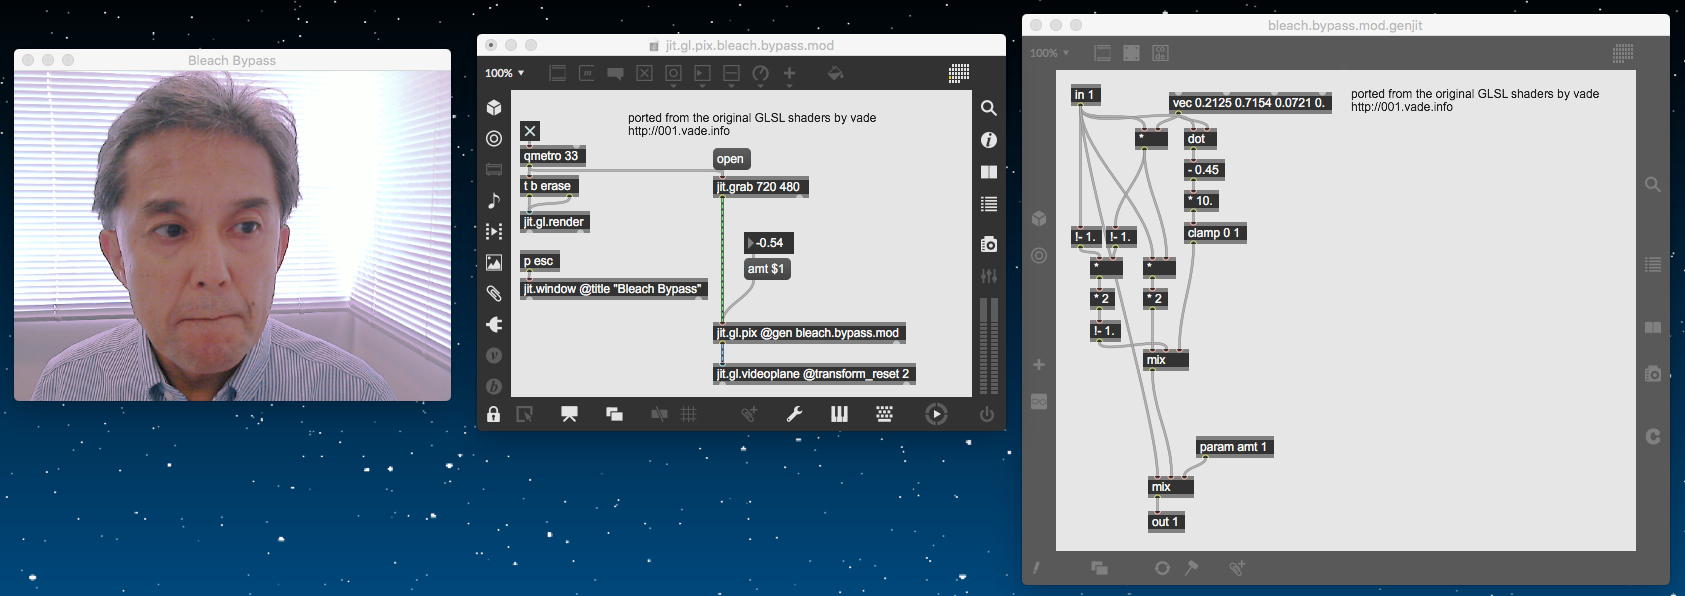Toggle presentation mode in patcher bottom bar
This screenshot has height=596, width=1685.
[x=569, y=414]
